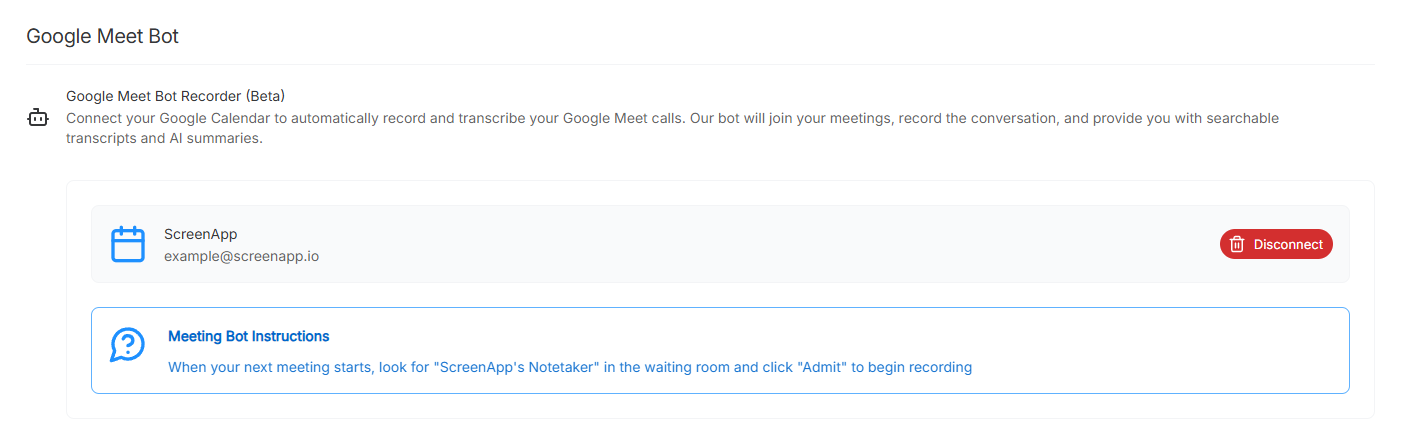Click the "(Beta)" label in the title
1404x443 pixels.
[265, 96]
